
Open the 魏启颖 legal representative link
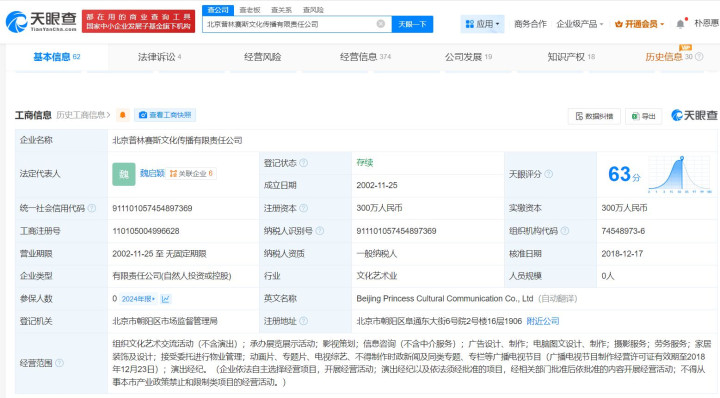[152, 174]
